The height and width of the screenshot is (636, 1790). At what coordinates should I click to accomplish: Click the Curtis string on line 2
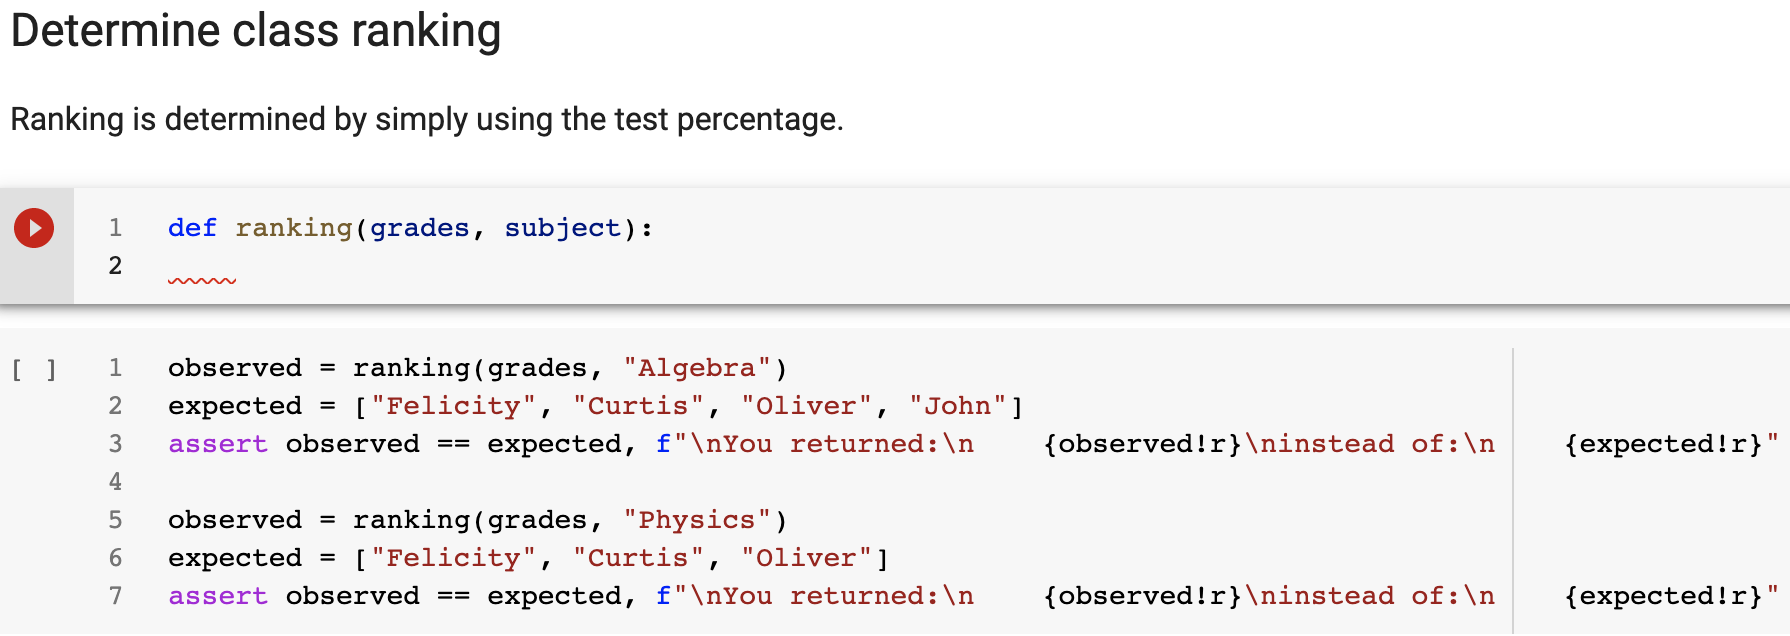pos(638,405)
